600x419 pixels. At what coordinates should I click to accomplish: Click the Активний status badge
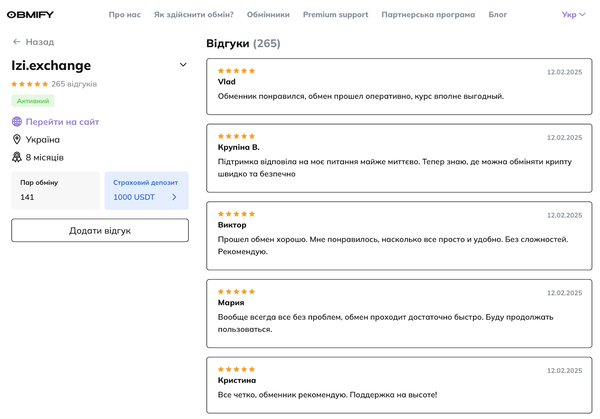33,101
